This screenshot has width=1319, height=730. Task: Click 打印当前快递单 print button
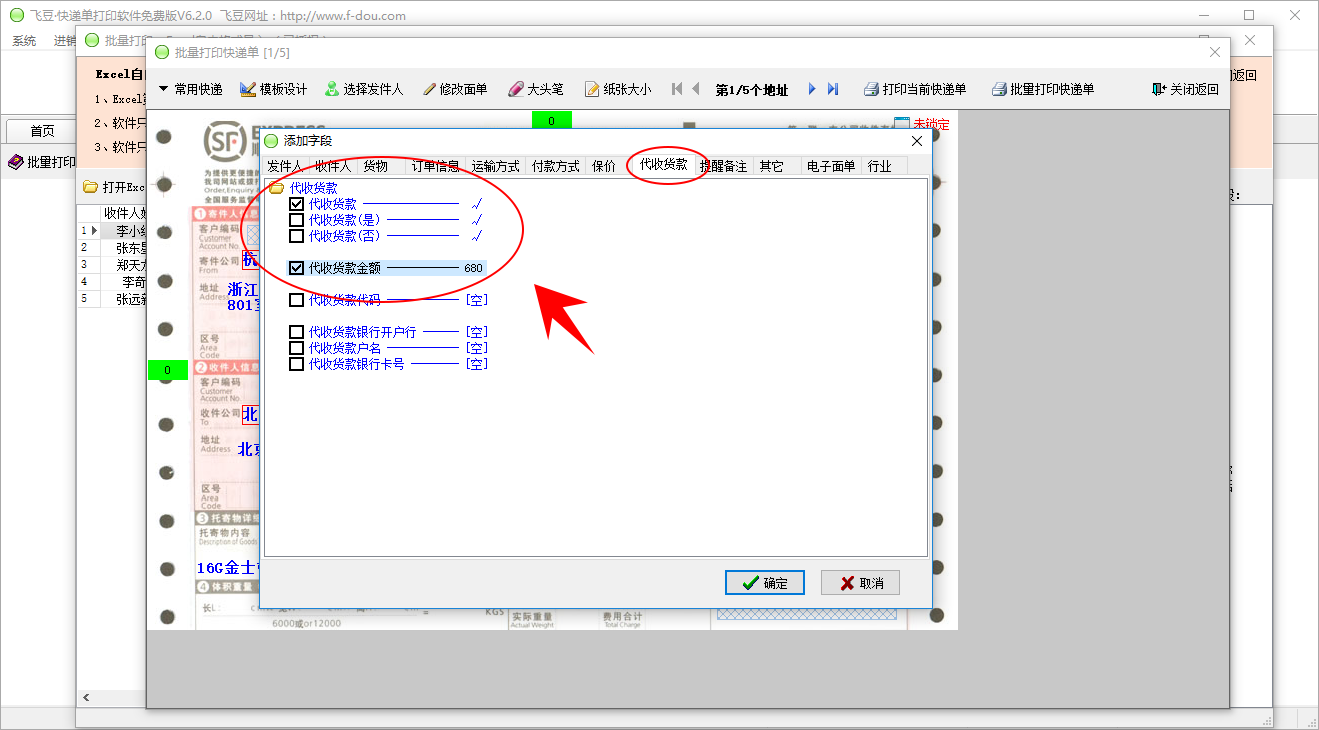coord(915,89)
